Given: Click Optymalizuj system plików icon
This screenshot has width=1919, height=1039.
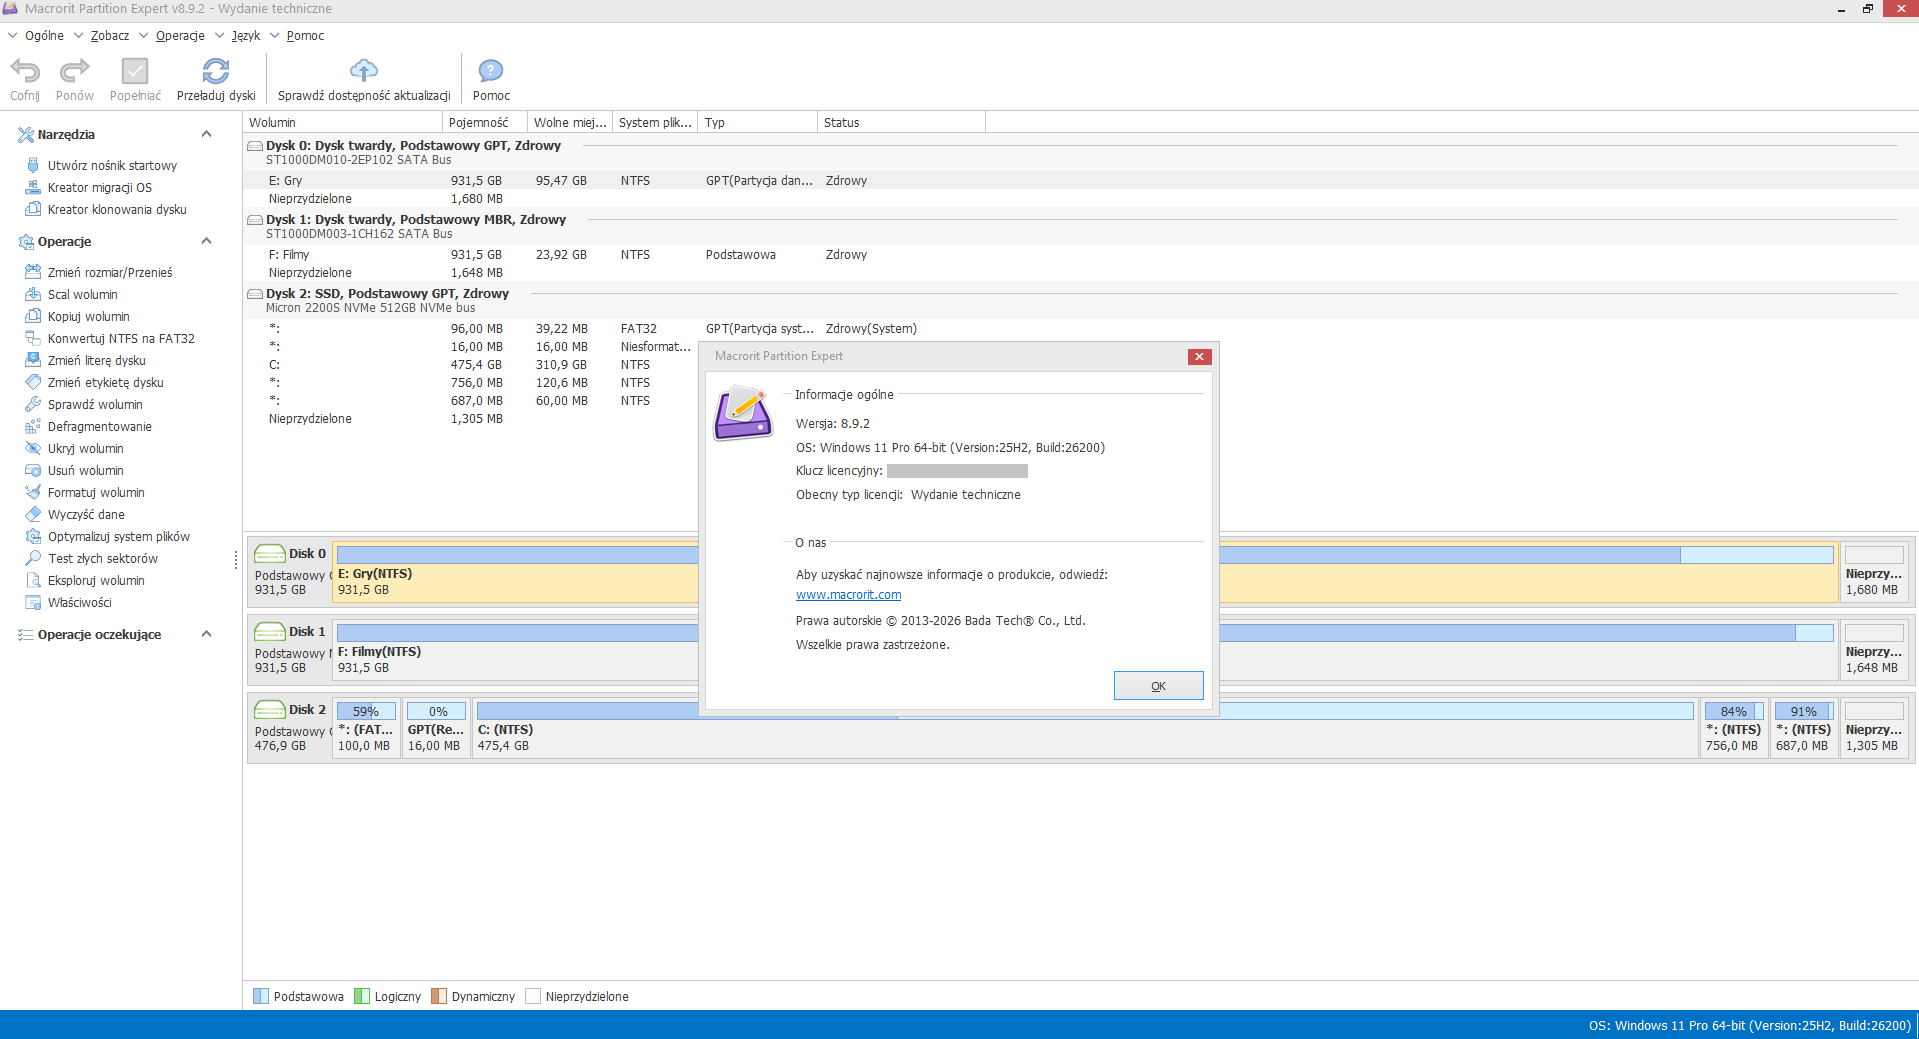Looking at the screenshot, I should pyautogui.click(x=33, y=536).
